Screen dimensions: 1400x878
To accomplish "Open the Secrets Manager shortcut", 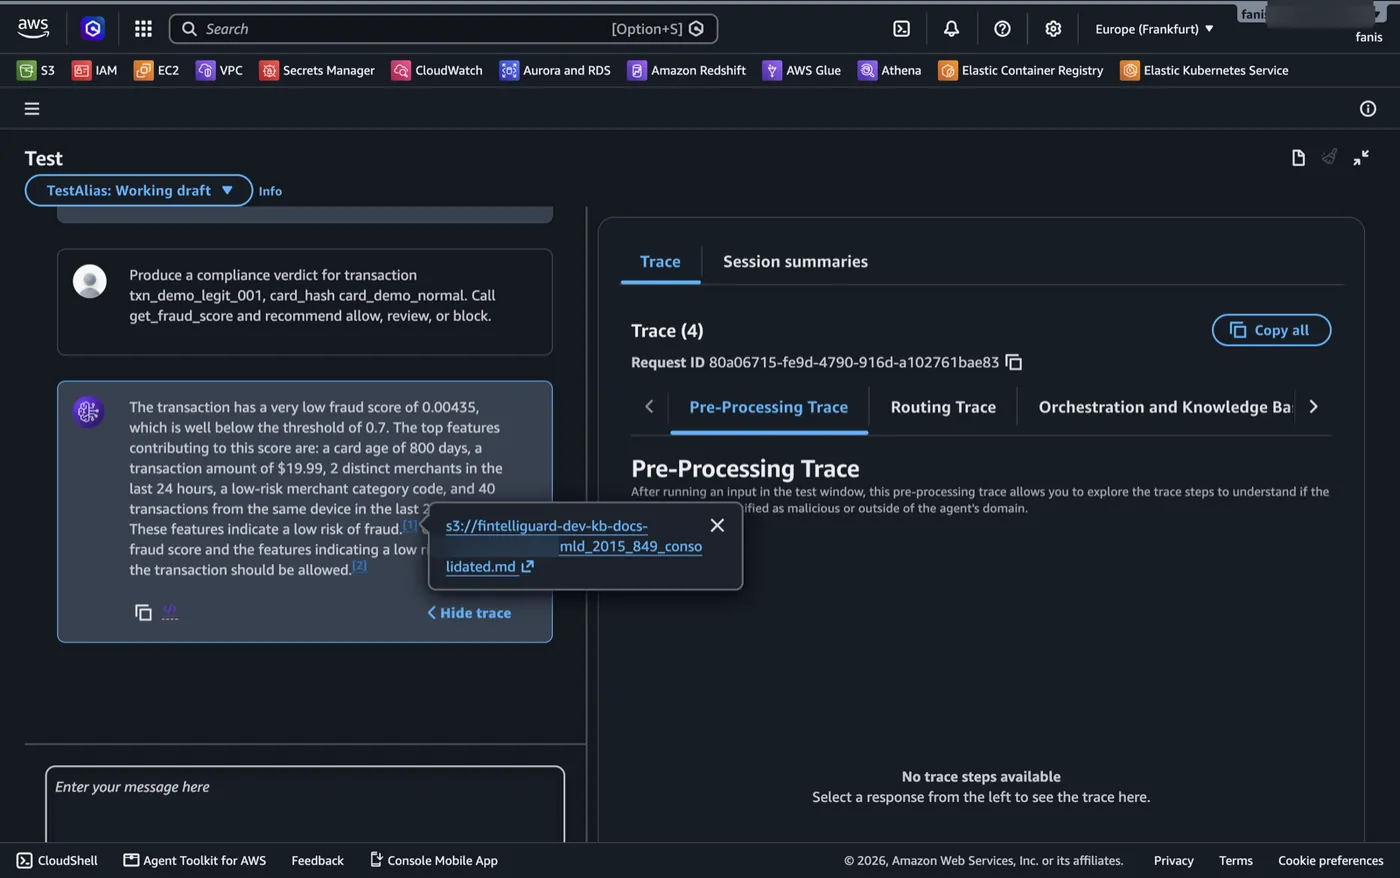I will pyautogui.click(x=317, y=70).
